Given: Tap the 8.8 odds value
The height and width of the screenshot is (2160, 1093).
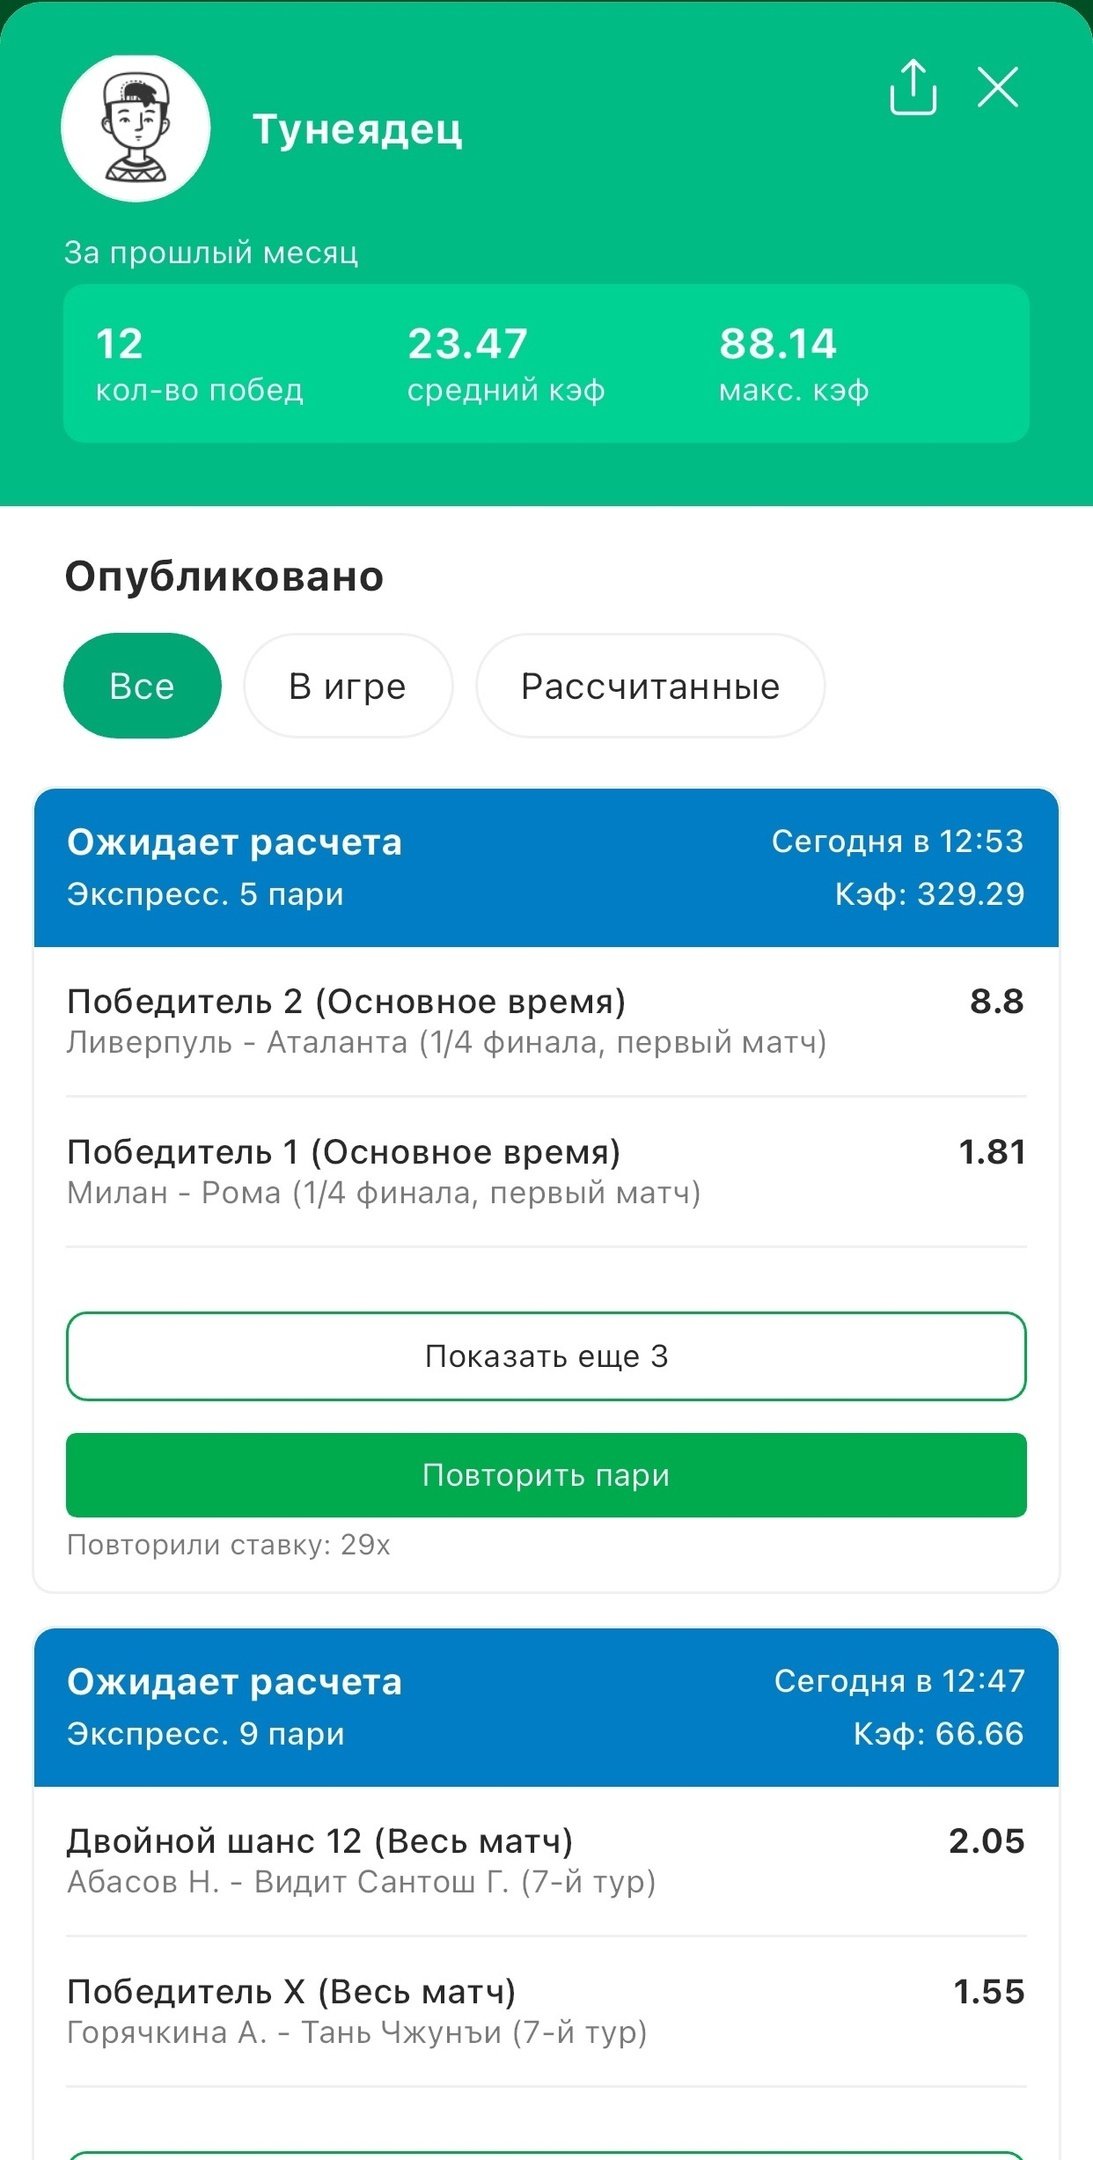Looking at the screenshot, I should click(x=996, y=1001).
